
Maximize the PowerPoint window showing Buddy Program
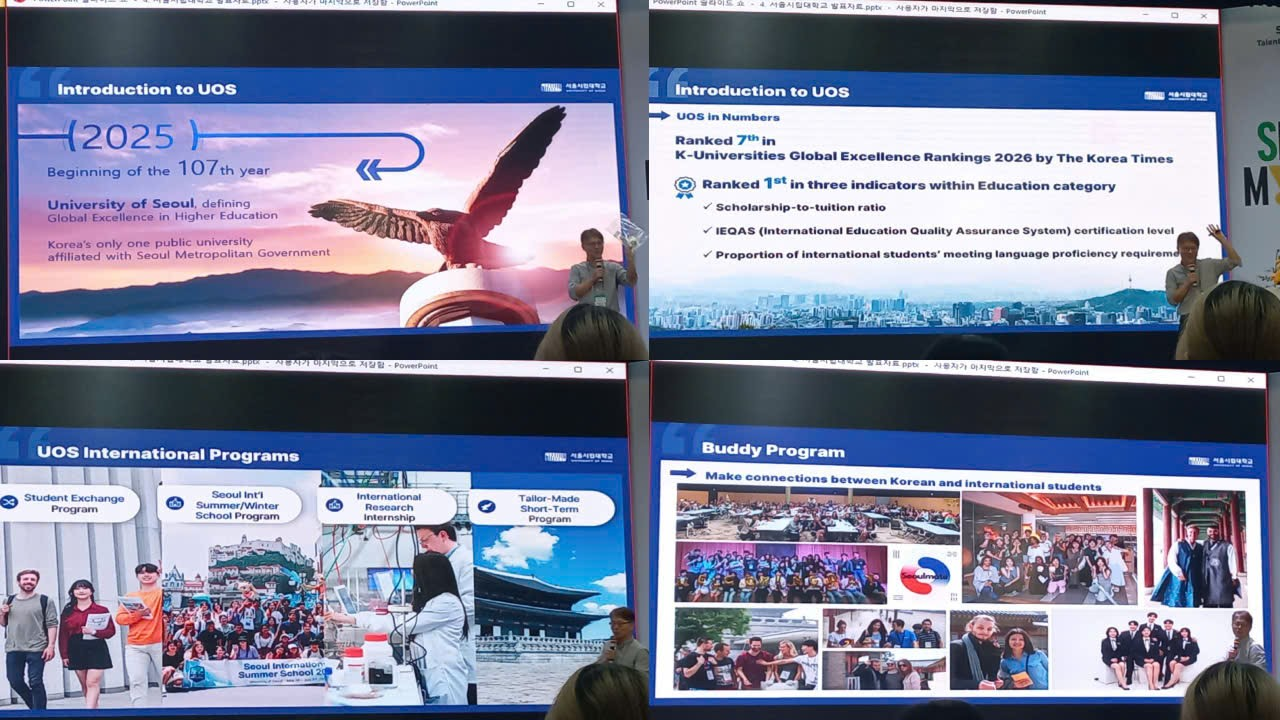1221,379
